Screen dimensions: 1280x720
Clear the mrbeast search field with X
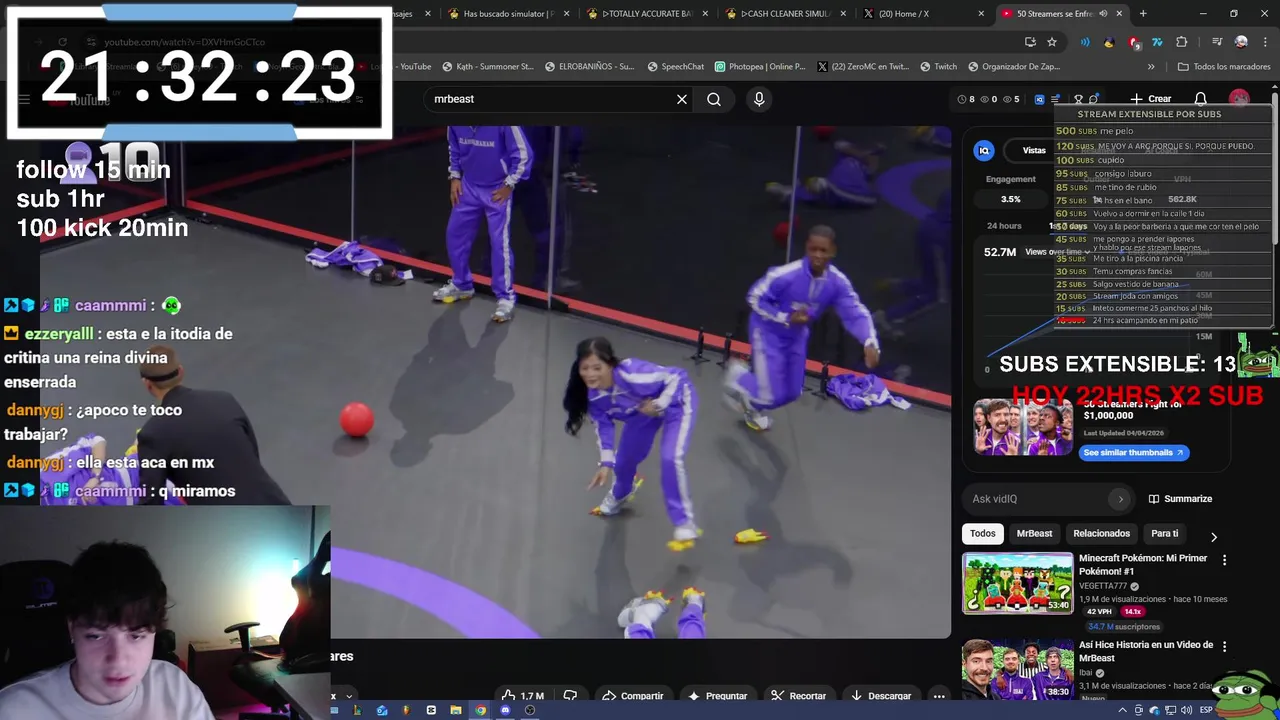[x=682, y=99]
